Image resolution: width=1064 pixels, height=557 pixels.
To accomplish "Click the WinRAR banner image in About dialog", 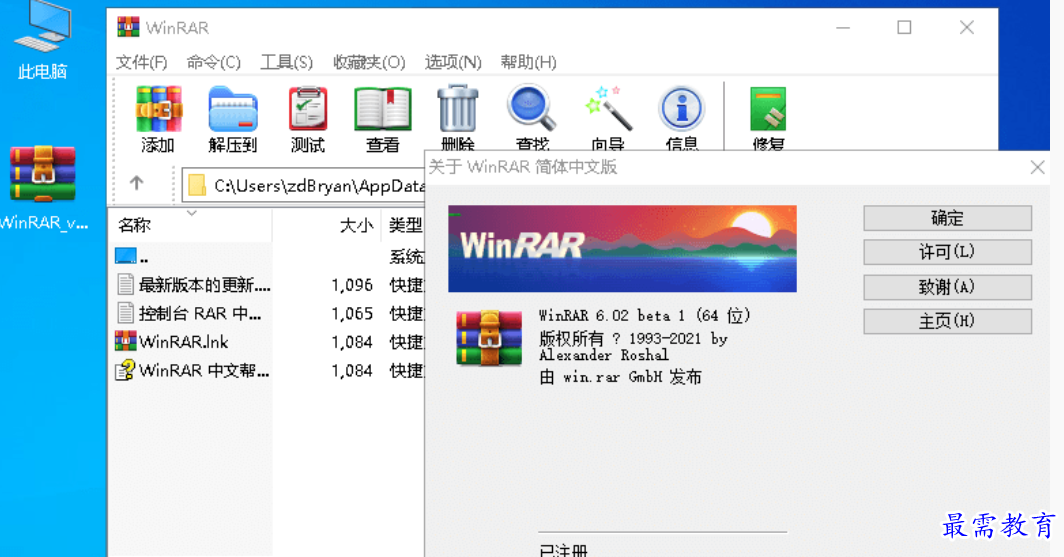I will (x=622, y=249).
